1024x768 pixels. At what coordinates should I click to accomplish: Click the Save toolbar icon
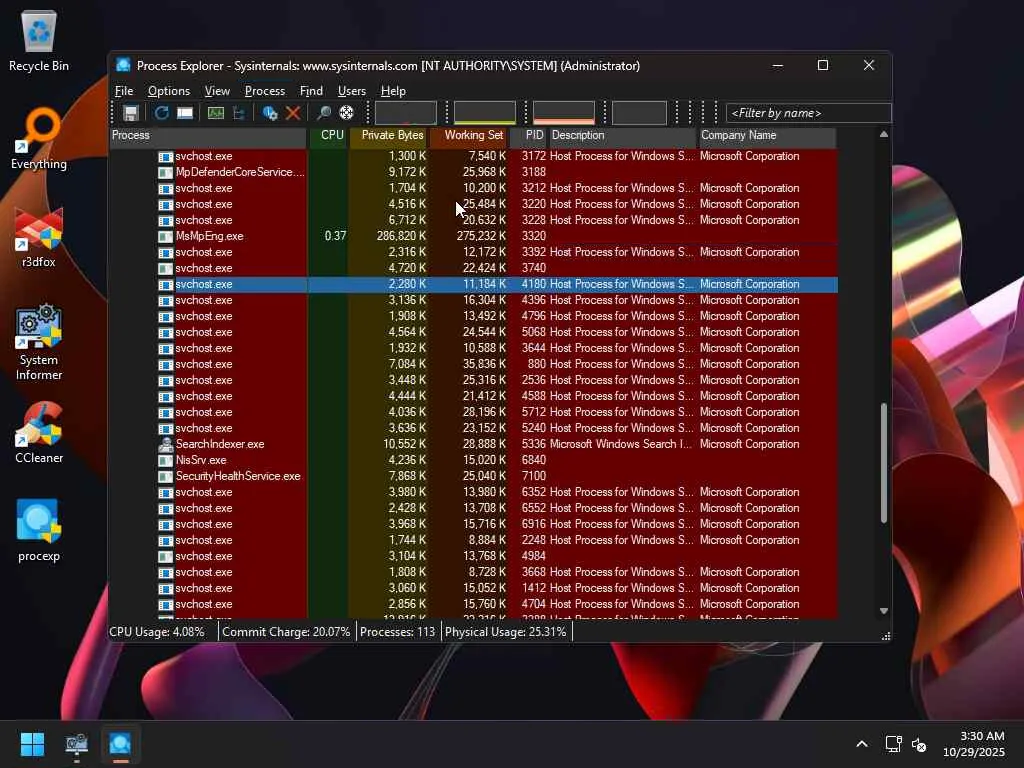(x=131, y=113)
